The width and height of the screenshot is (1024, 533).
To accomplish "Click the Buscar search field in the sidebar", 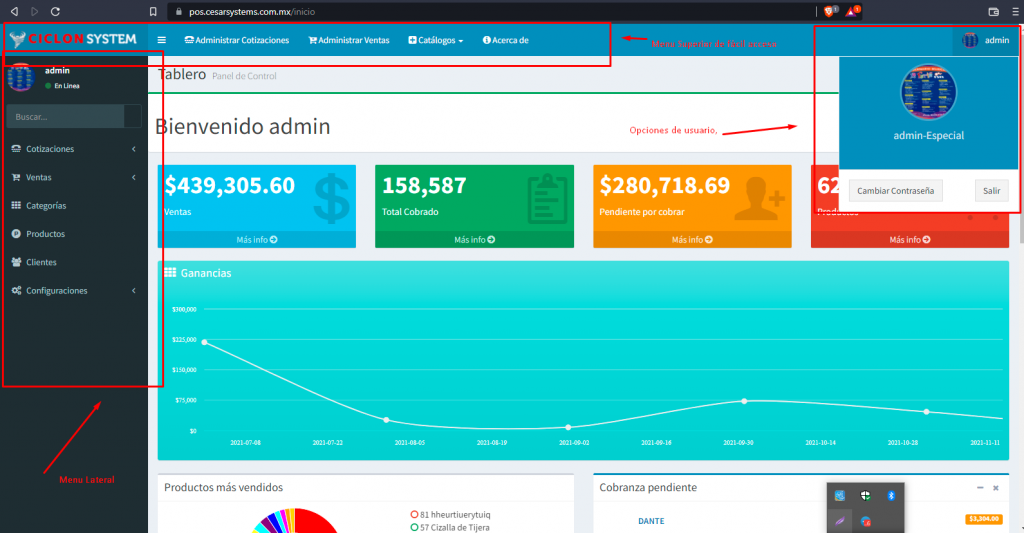I will 65,117.
